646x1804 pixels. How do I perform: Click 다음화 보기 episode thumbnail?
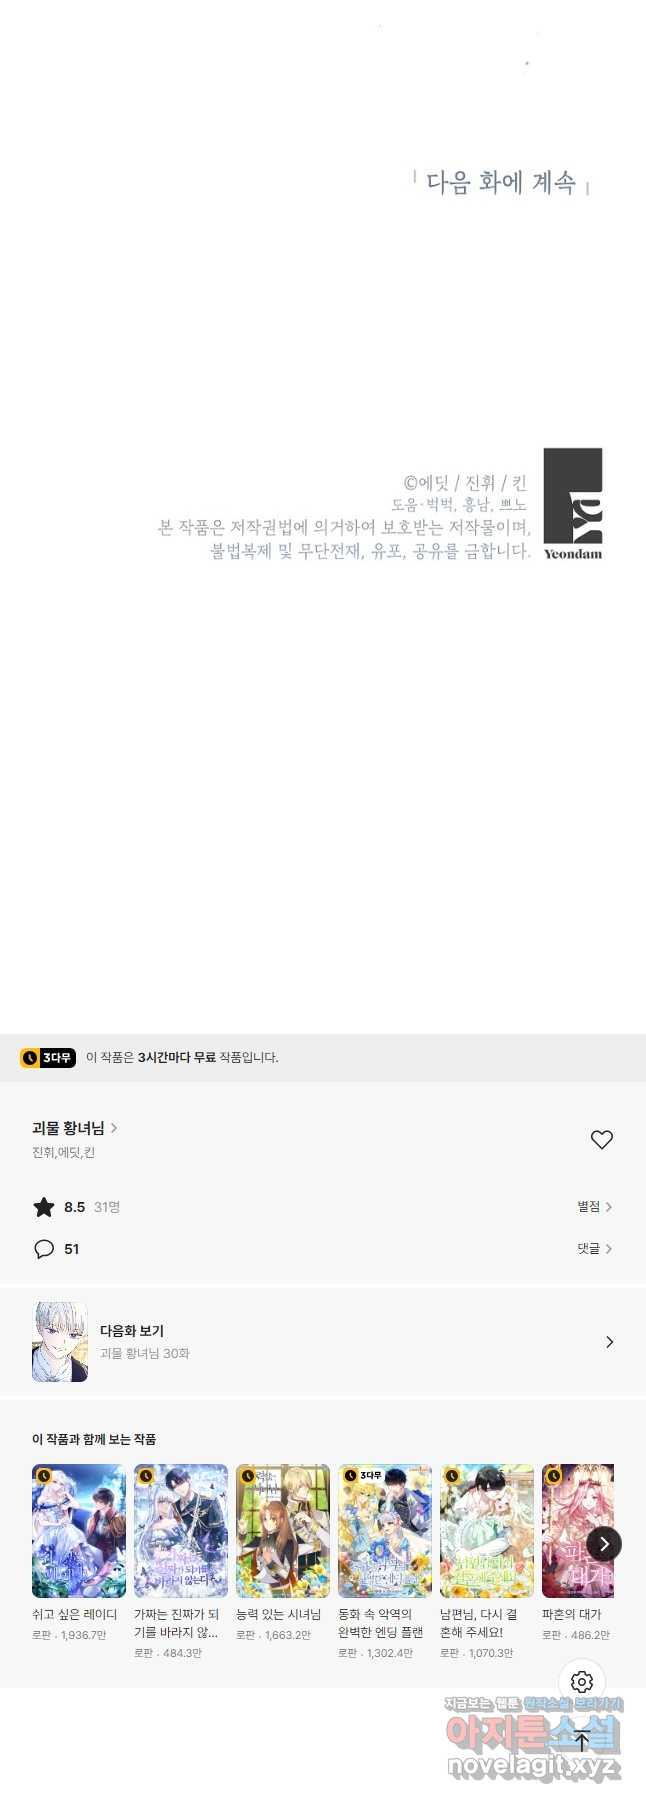click(x=60, y=1342)
